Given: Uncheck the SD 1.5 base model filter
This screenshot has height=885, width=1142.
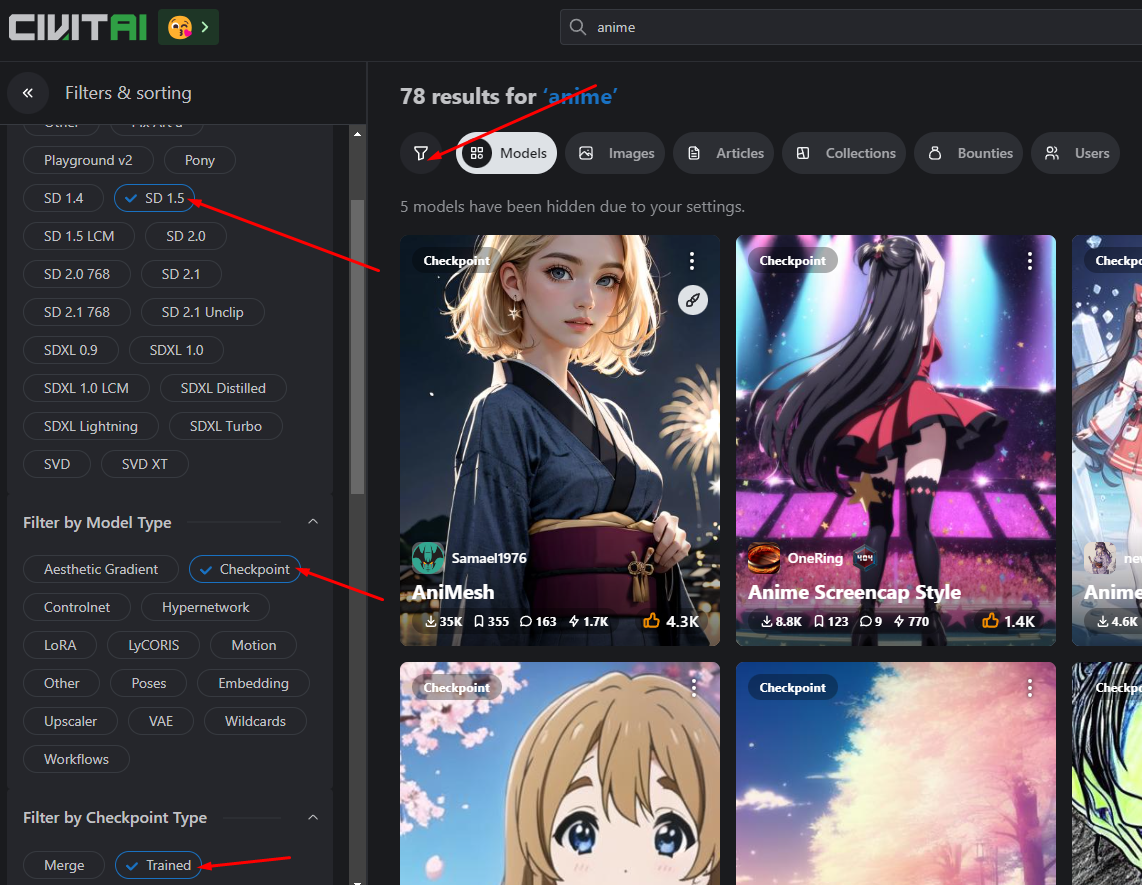Looking at the screenshot, I should pyautogui.click(x=155, y=198).
